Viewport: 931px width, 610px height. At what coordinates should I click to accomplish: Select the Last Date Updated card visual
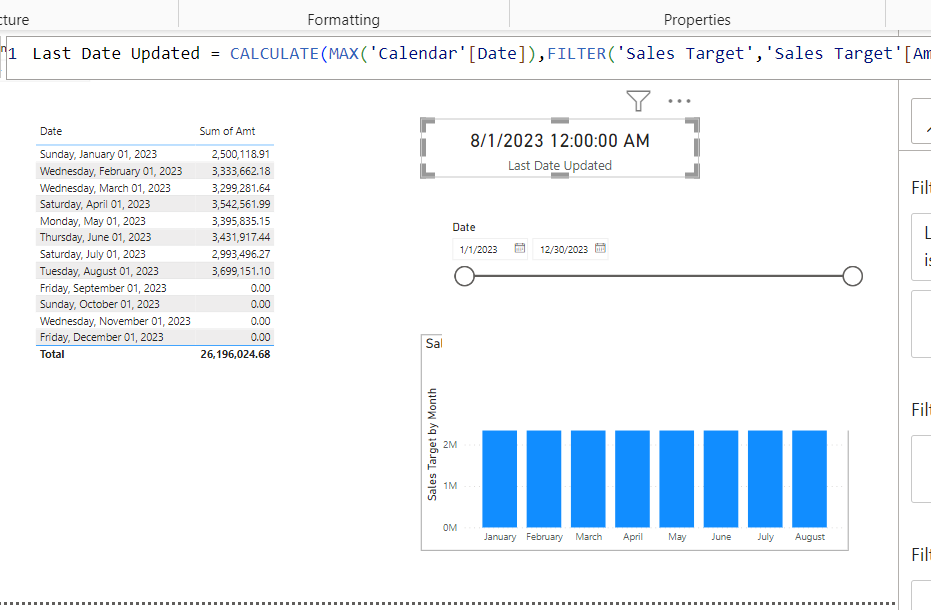[x=560, y=148]
